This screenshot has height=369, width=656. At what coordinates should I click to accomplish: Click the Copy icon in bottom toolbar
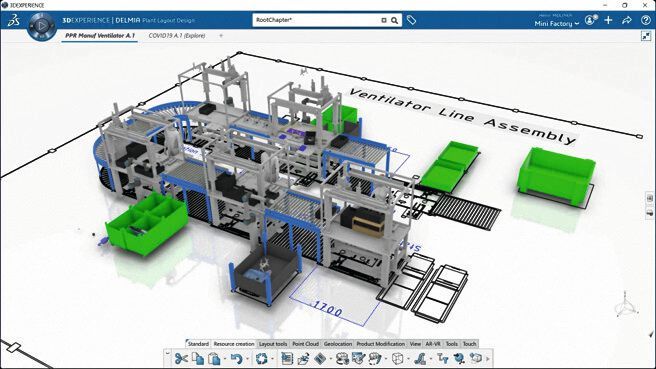(x=197, y=359)
